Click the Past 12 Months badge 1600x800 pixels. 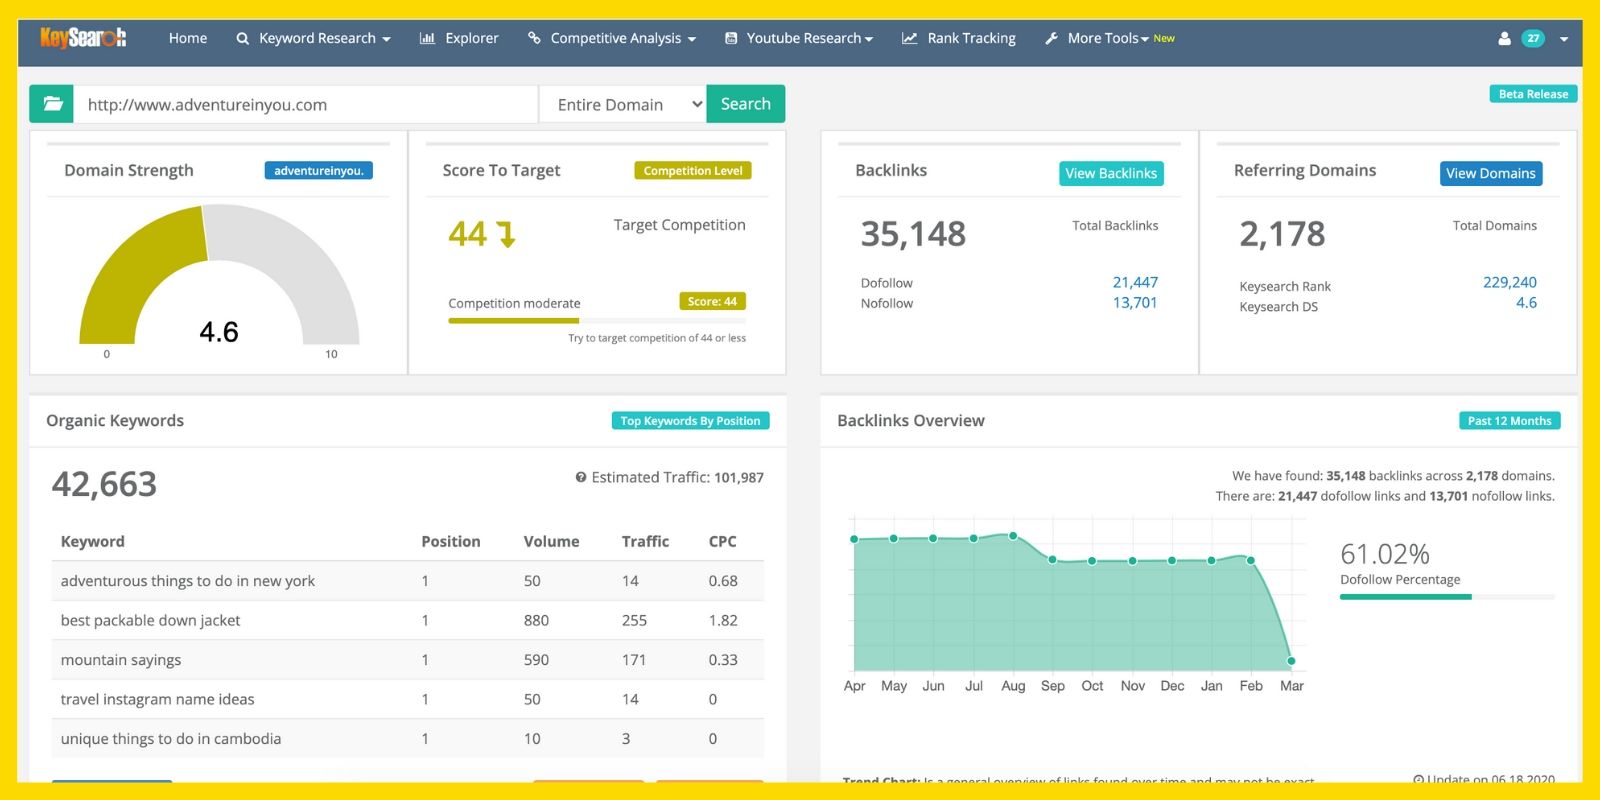click(x=1509, y=421)
